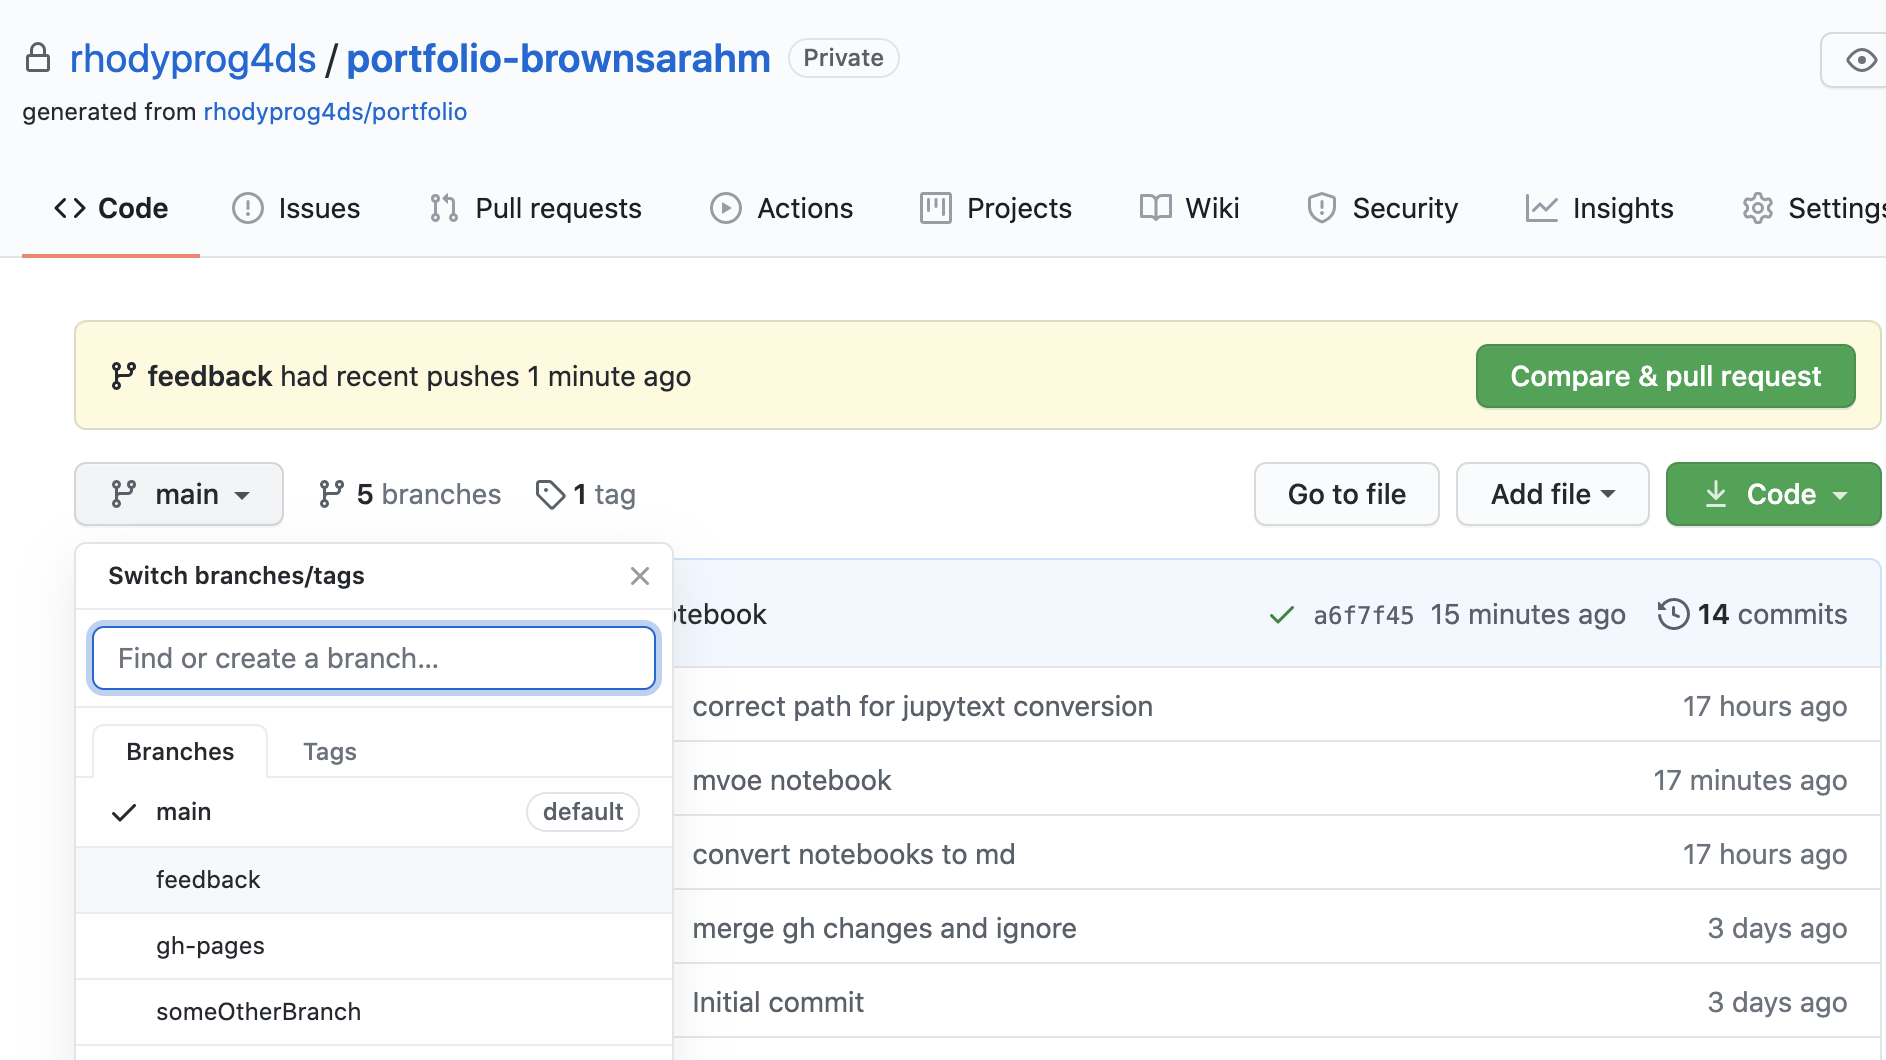Select the Branches tab
Image resolution: width=1886 pixels, height=1060 pixels.
[179, 751]
